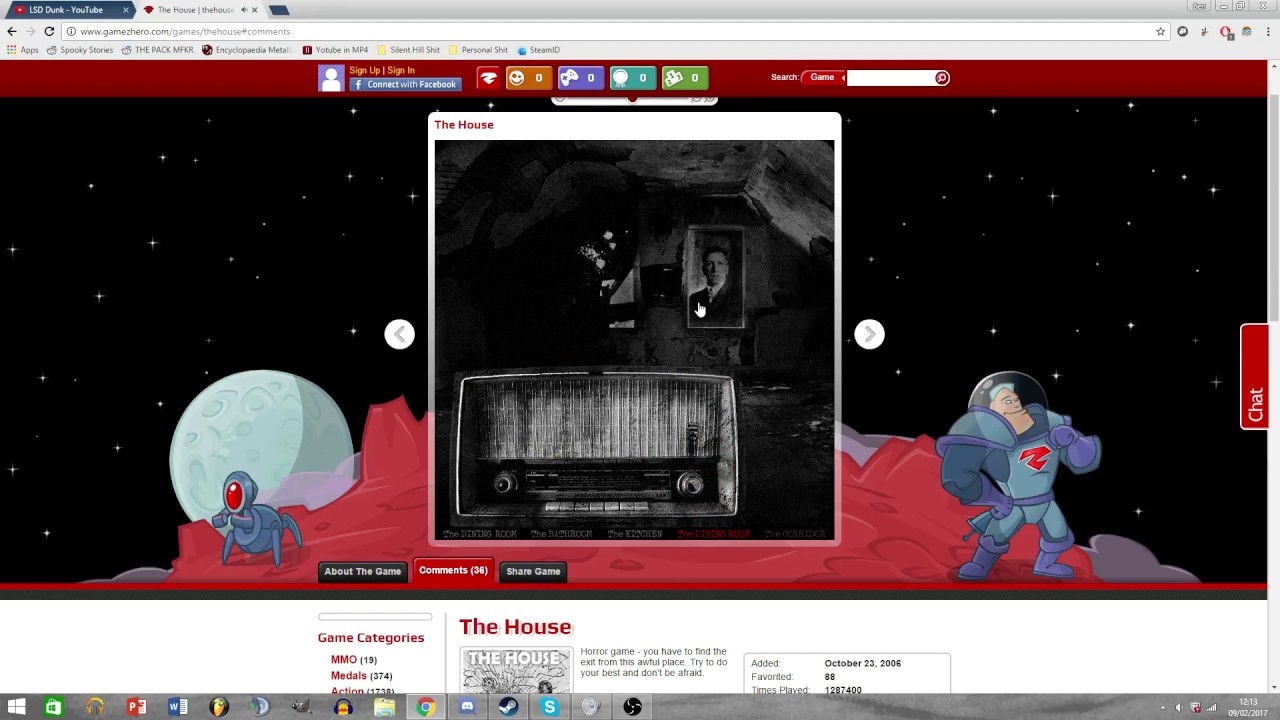Open the Youtube in MP4 bookmark
1280x720 pixels.
point(335,50)
